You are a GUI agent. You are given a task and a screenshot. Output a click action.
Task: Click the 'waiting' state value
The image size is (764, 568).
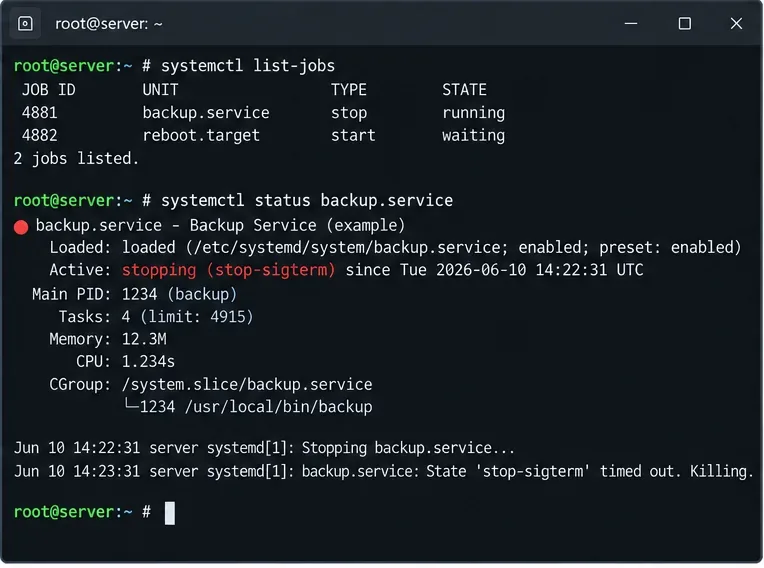coord(474,135)
